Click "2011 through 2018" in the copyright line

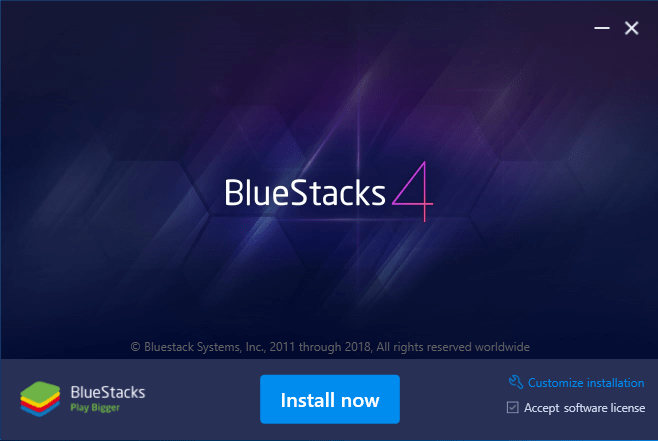click(320, 347)
